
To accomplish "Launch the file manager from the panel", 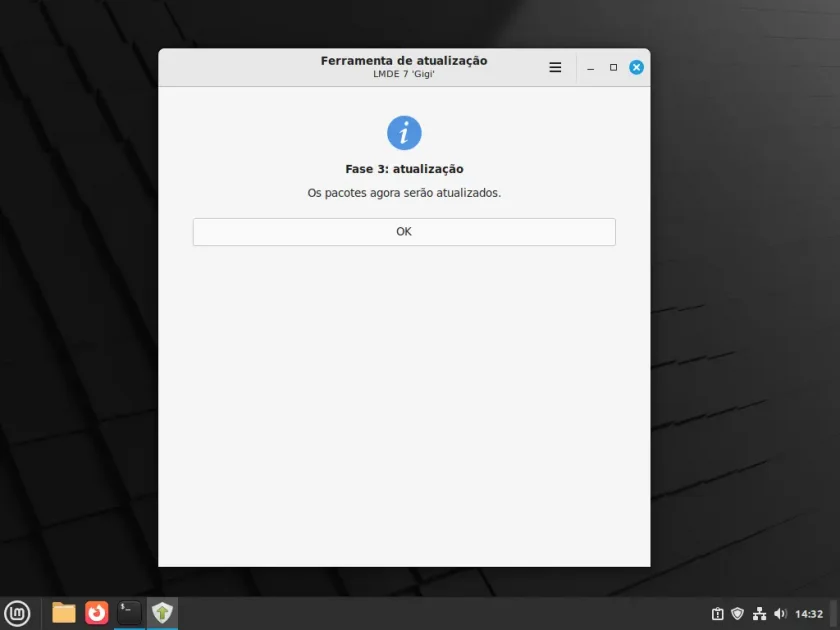I will click(64, 613).
